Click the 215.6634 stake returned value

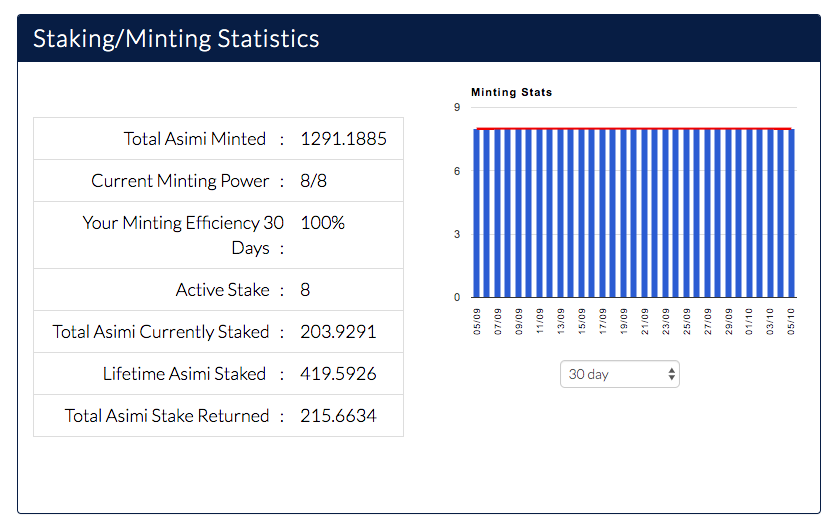[338, 416]
